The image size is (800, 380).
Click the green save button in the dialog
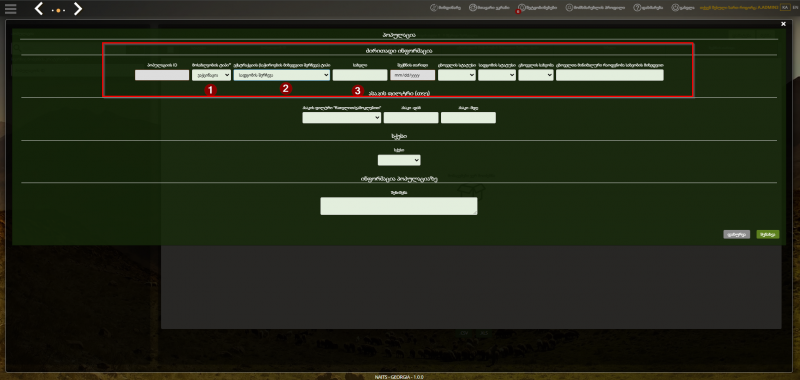coord(768,235)
